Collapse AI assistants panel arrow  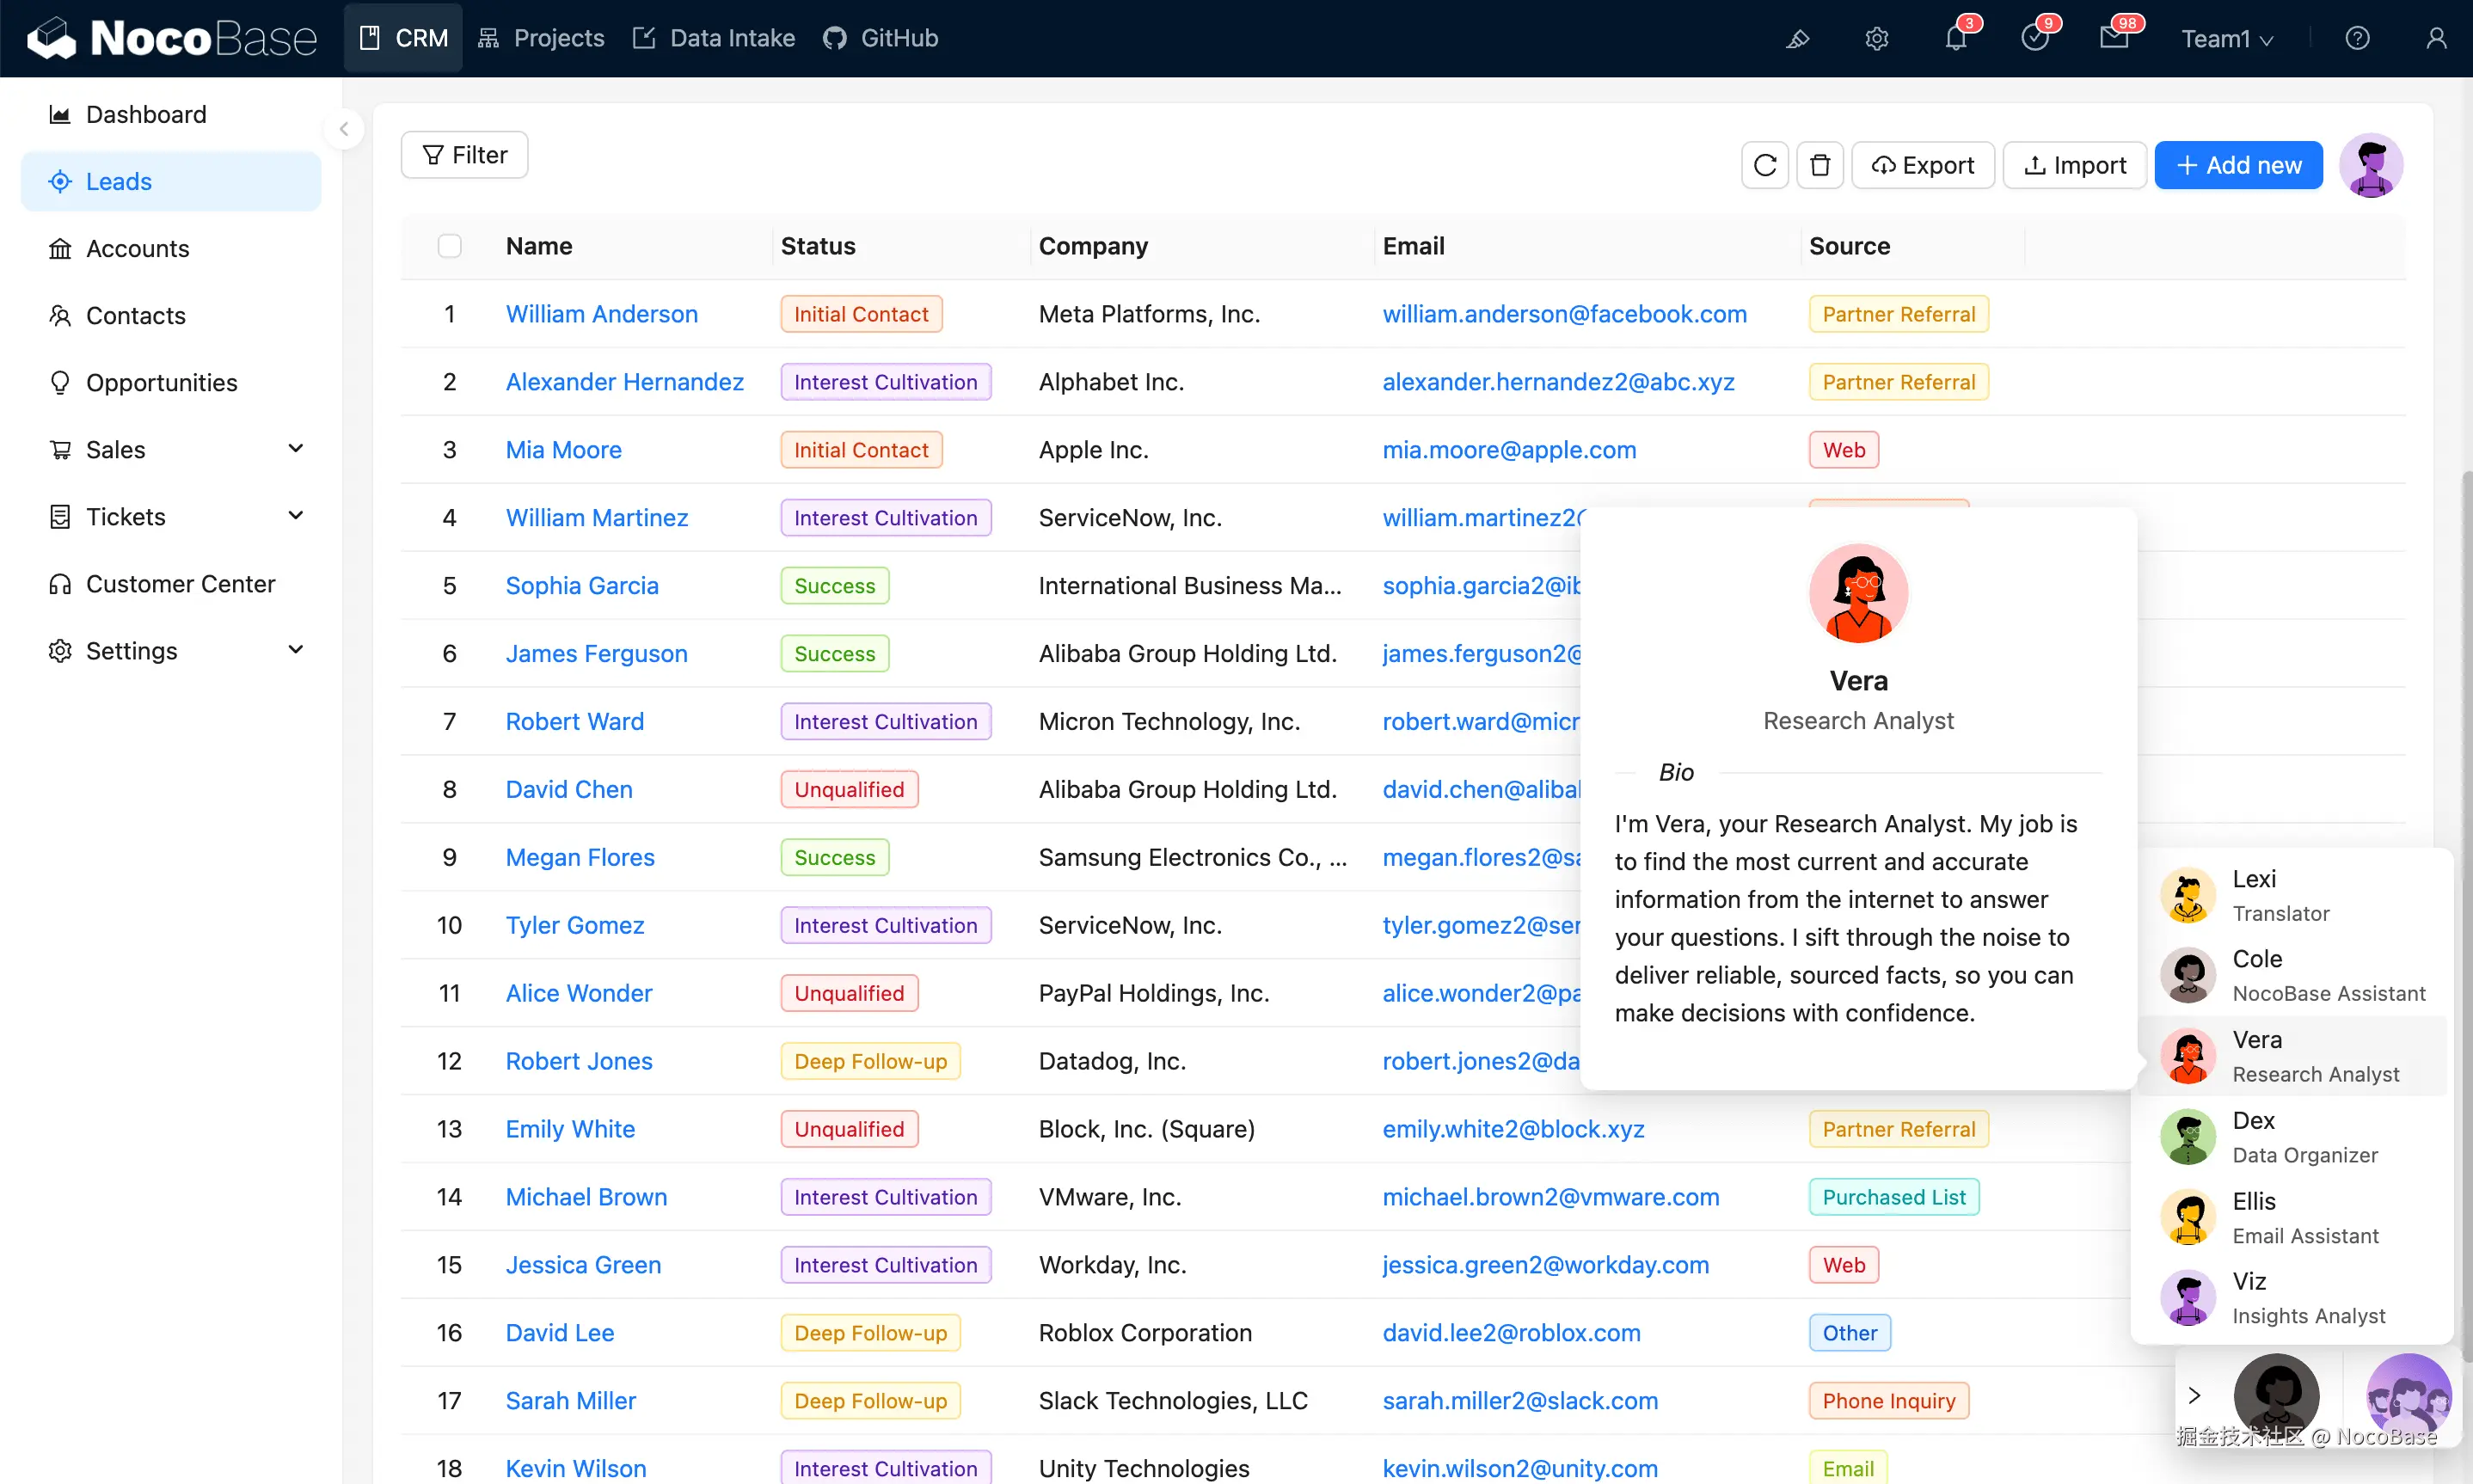pos(2194,1395)
